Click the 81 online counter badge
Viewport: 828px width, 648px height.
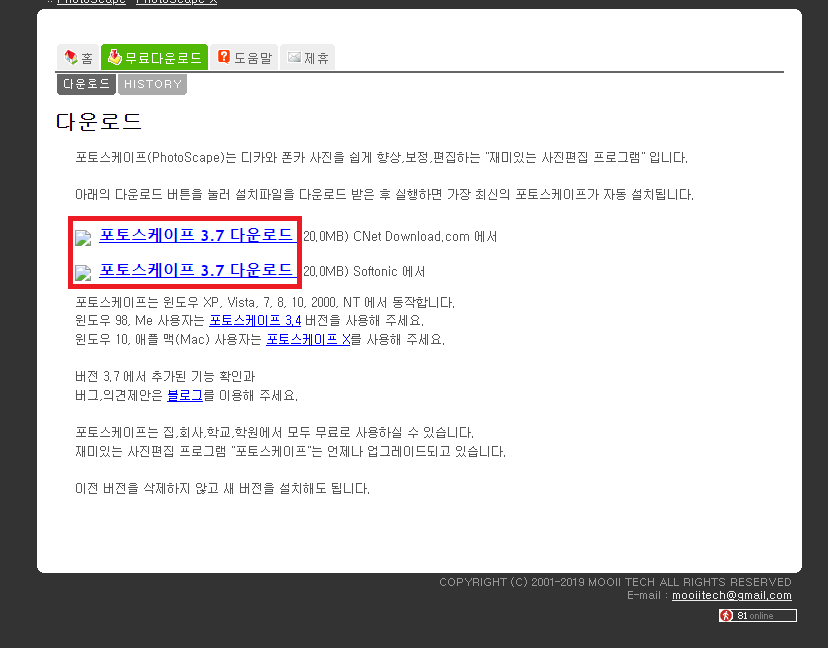(757, 615)
